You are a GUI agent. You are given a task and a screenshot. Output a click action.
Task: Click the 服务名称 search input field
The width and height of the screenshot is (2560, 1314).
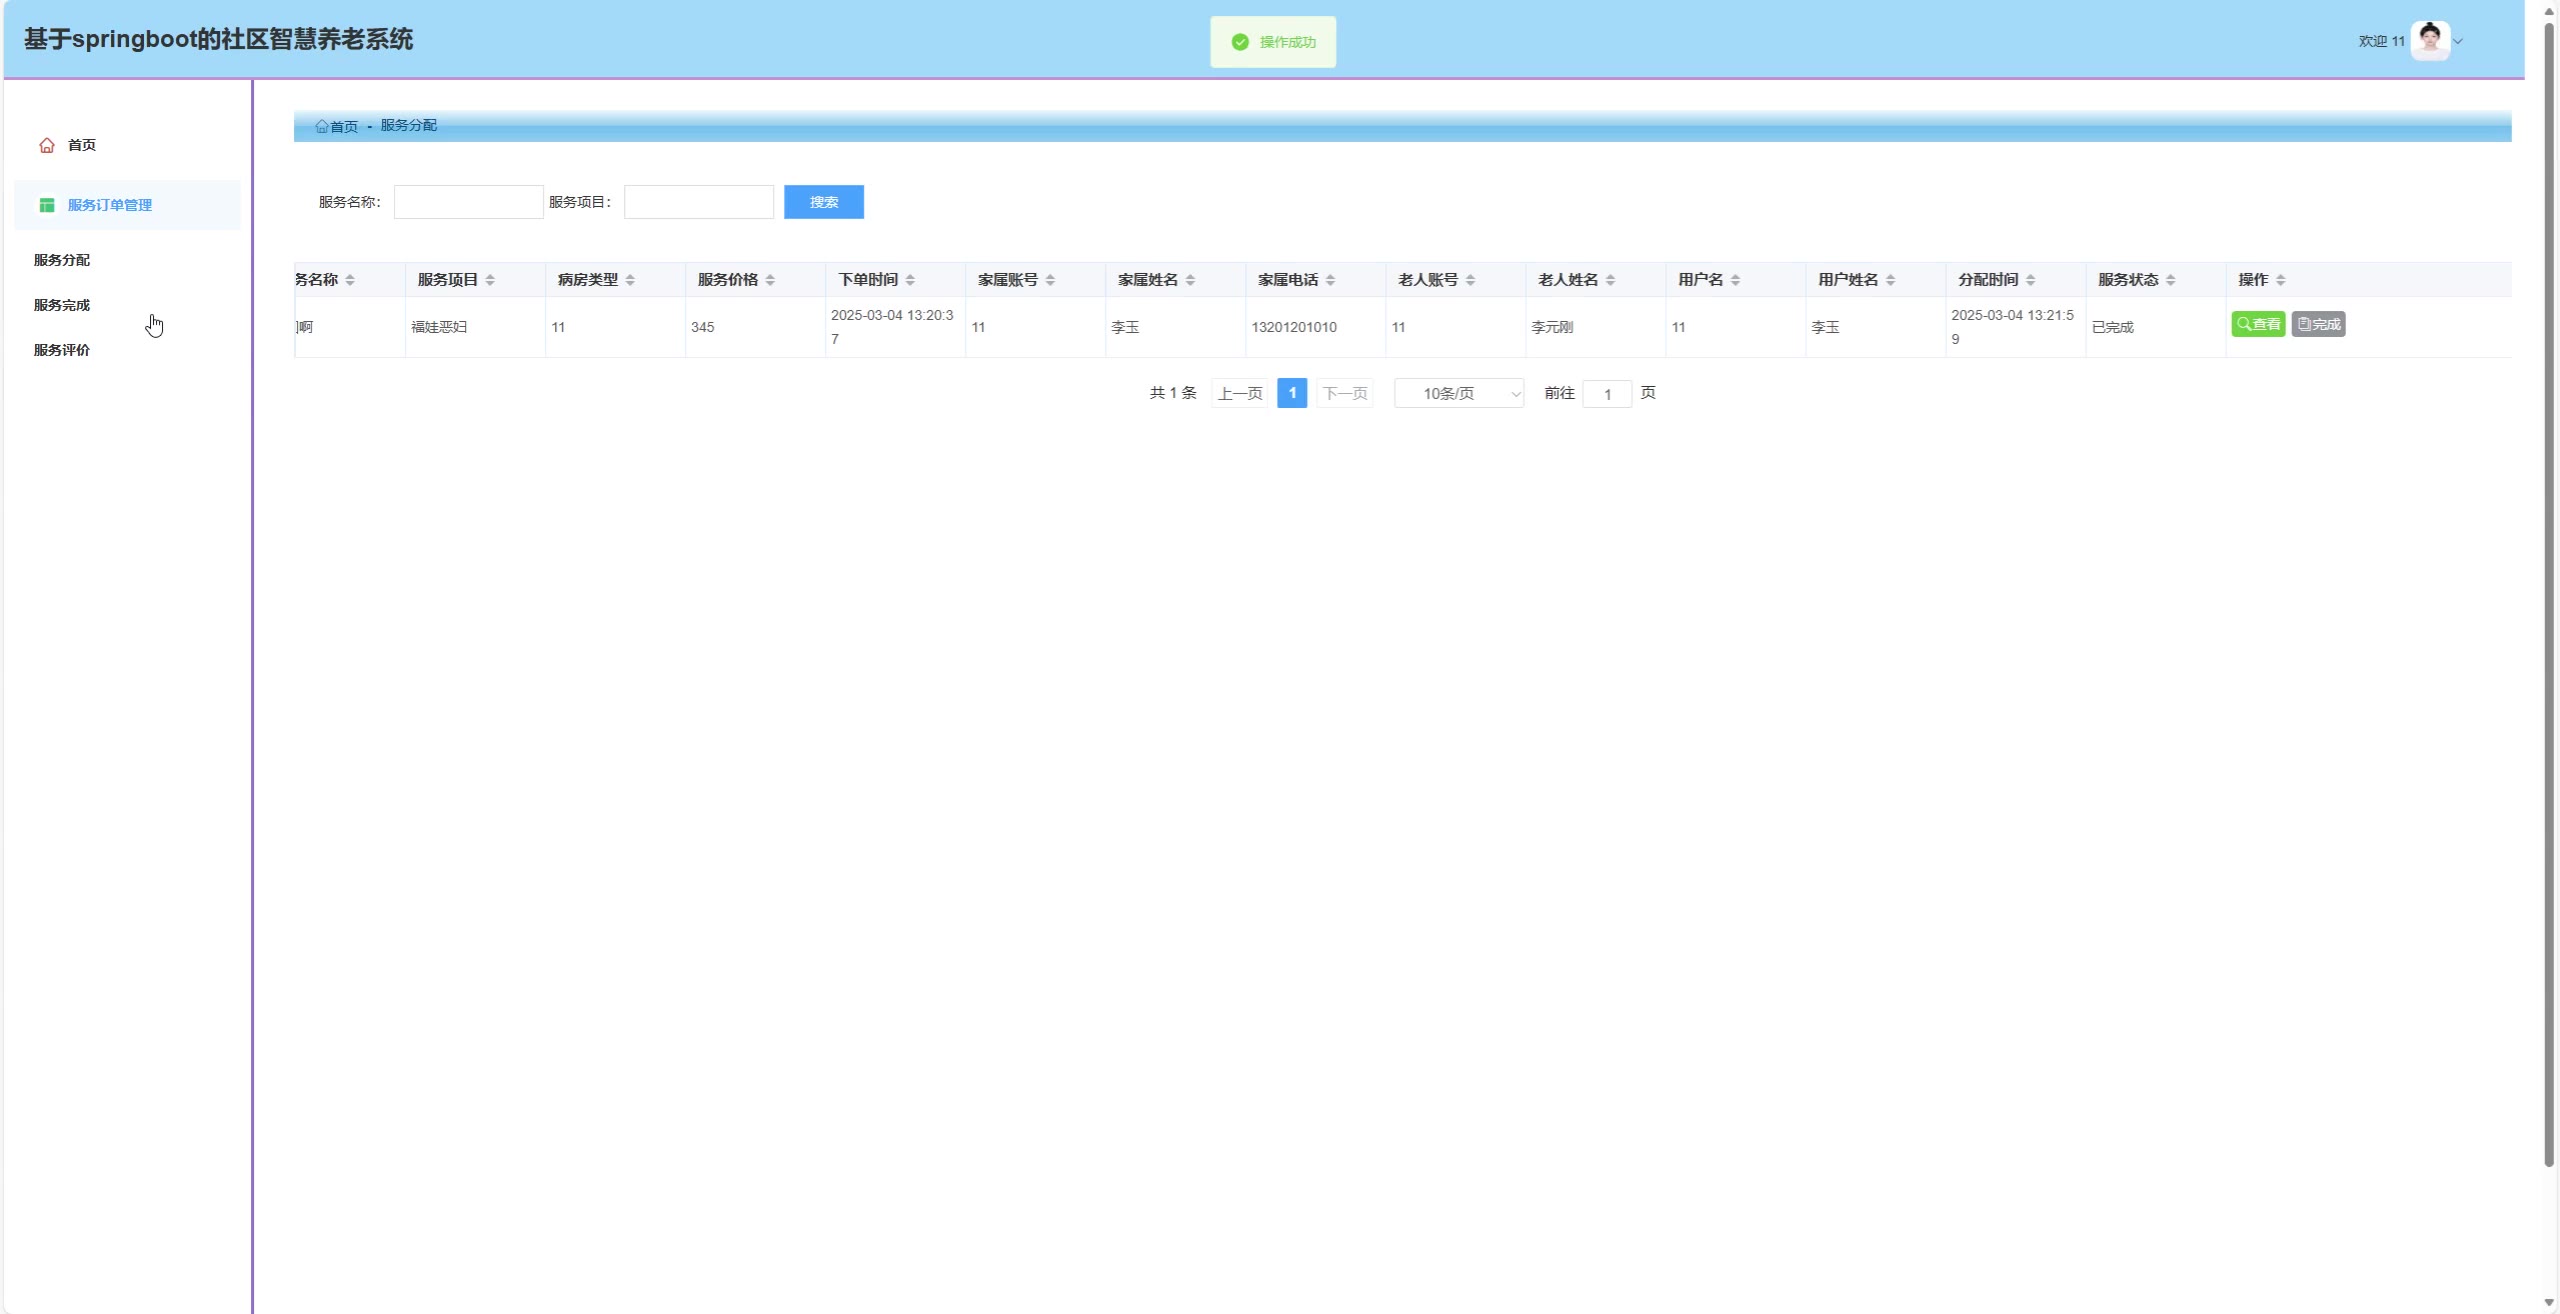coord(468,202)
